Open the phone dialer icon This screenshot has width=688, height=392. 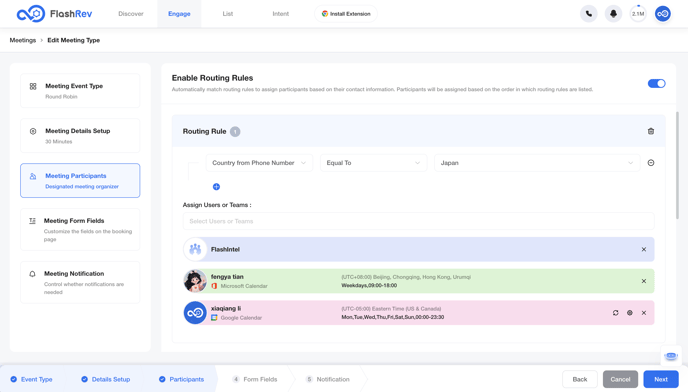pos(588,14)
